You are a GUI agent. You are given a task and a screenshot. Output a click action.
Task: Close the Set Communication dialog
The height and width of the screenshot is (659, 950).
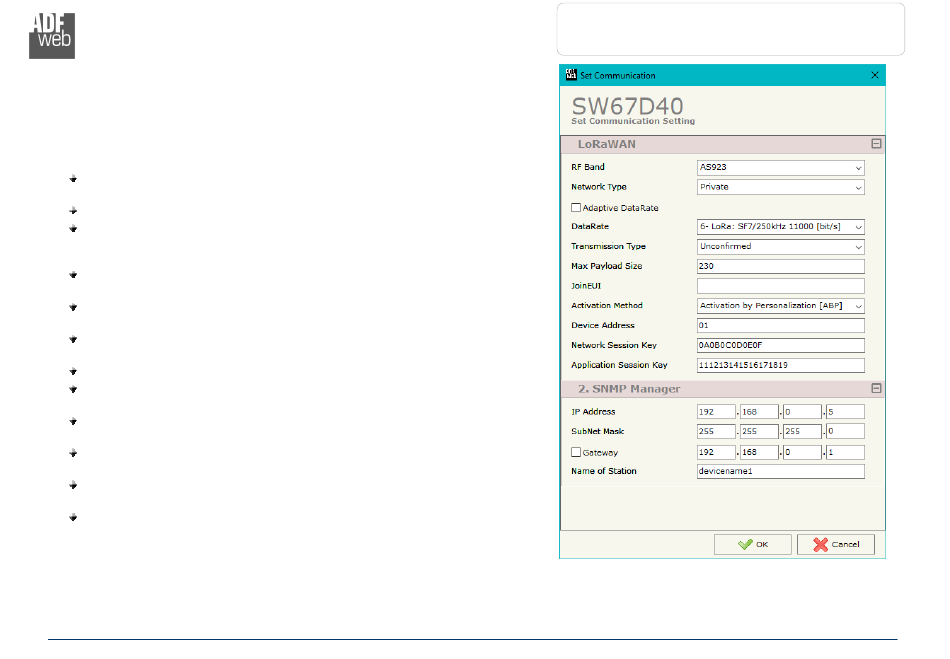(x=874, y=75)
